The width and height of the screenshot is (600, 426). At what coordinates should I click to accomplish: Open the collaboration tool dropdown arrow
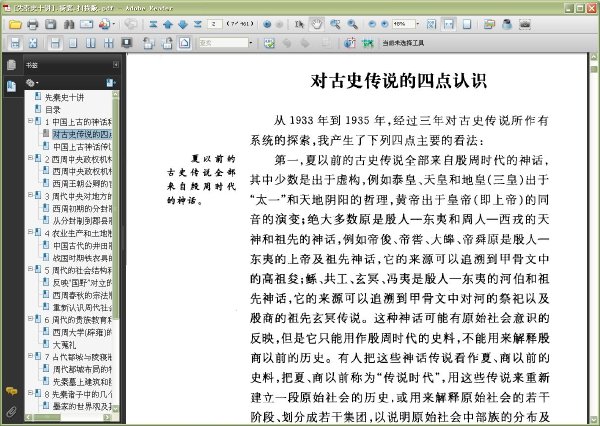click(x=114, y=24)
